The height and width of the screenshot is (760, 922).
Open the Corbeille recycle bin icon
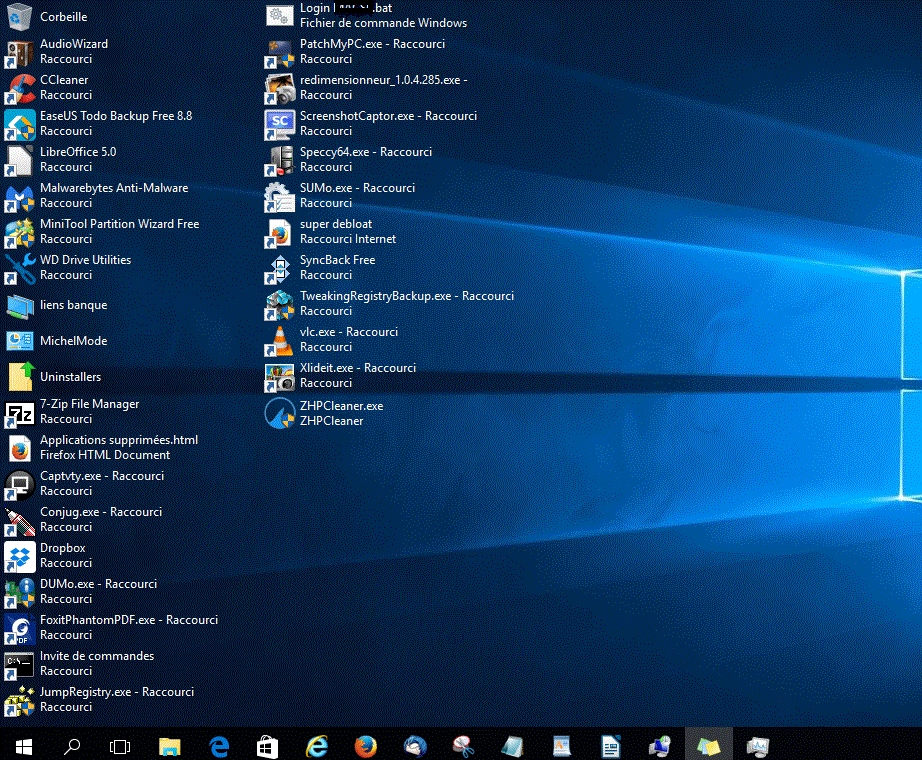(19, 16)
